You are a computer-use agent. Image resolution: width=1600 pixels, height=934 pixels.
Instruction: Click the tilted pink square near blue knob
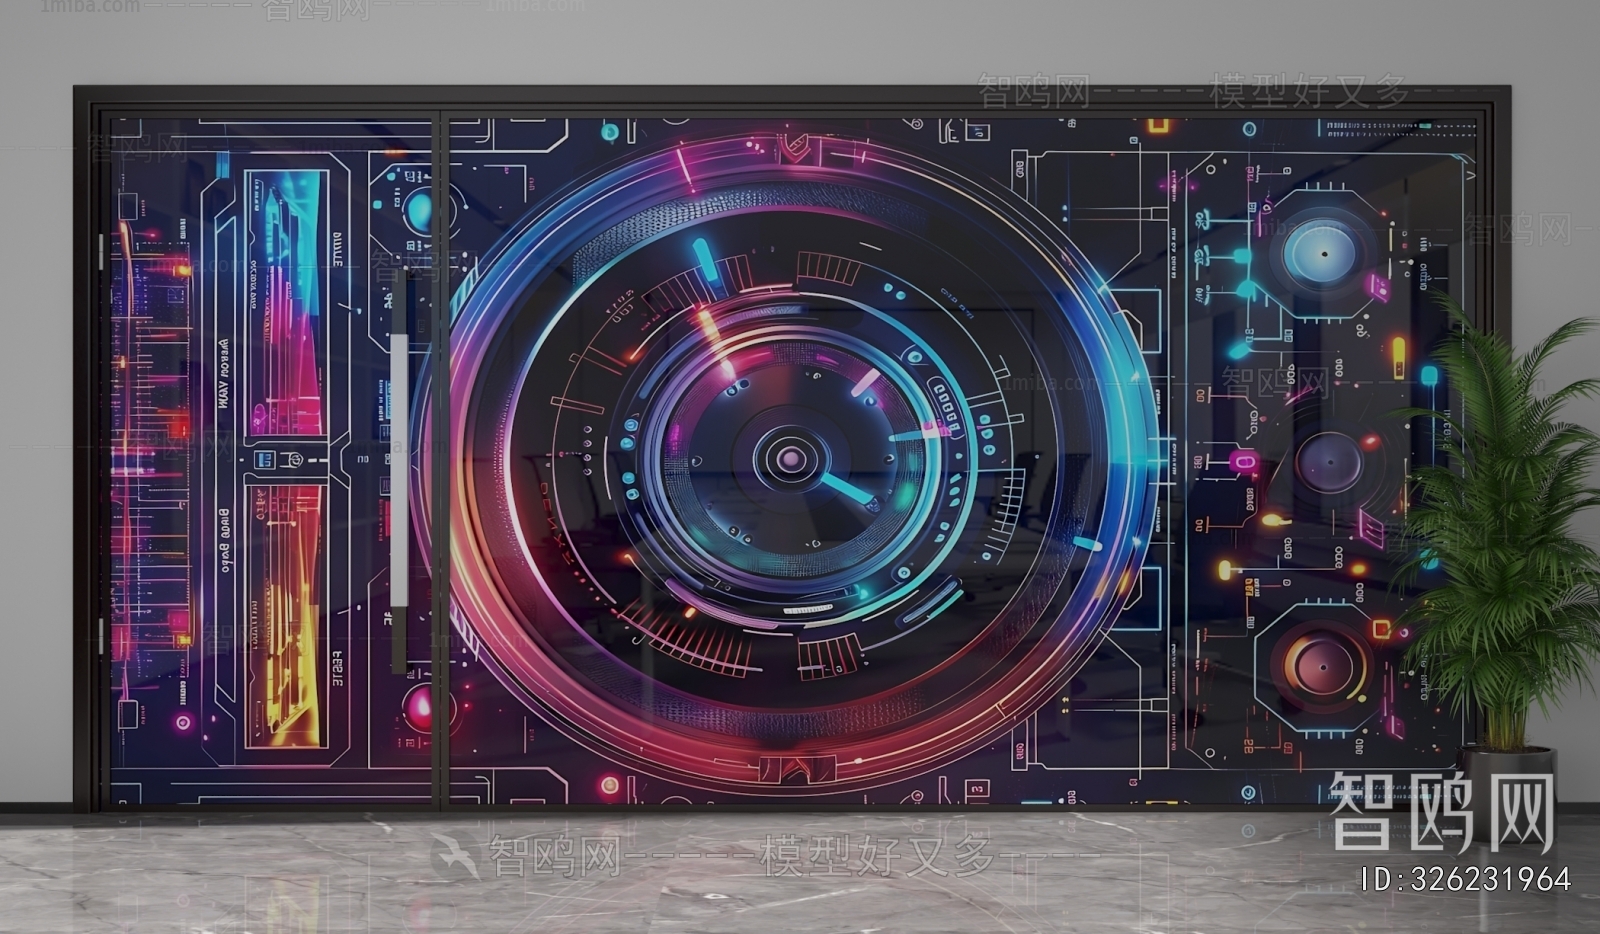pos(1380,288)
